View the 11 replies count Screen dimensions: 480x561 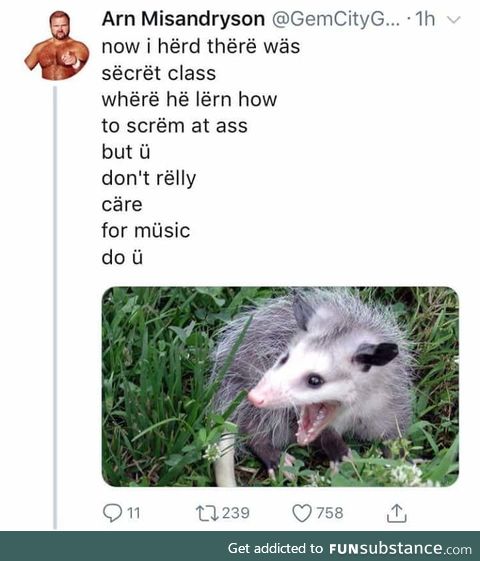click(x=133, y=513)
